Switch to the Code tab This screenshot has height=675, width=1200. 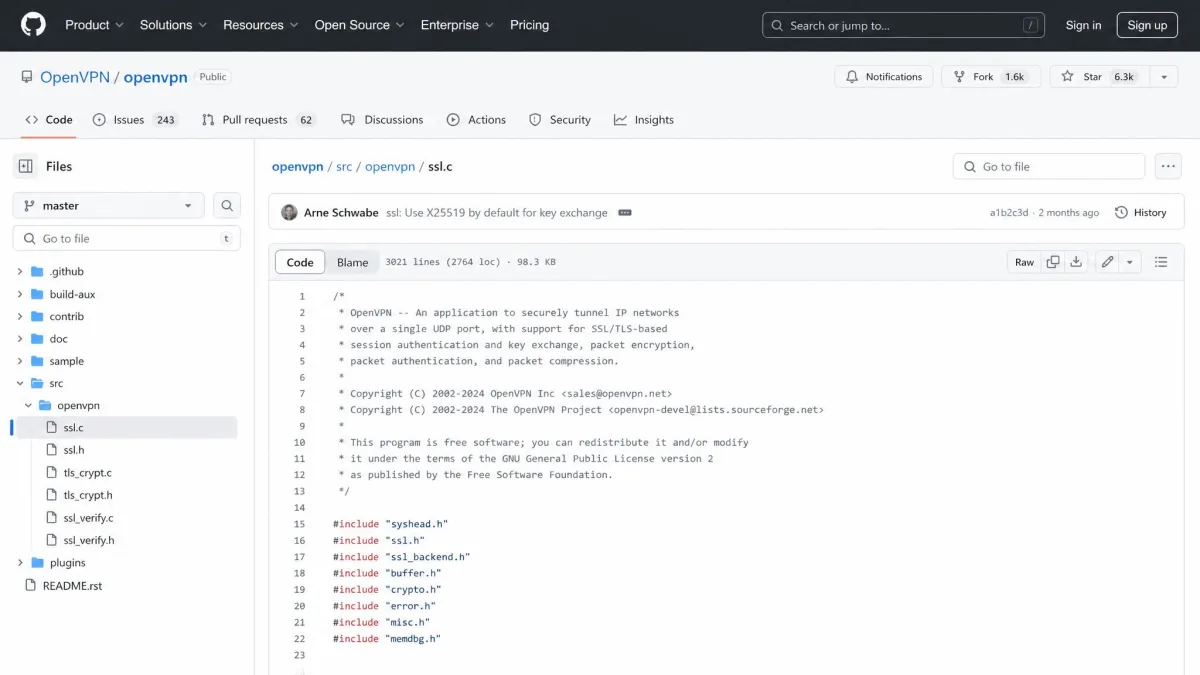[x=49, y=120]
